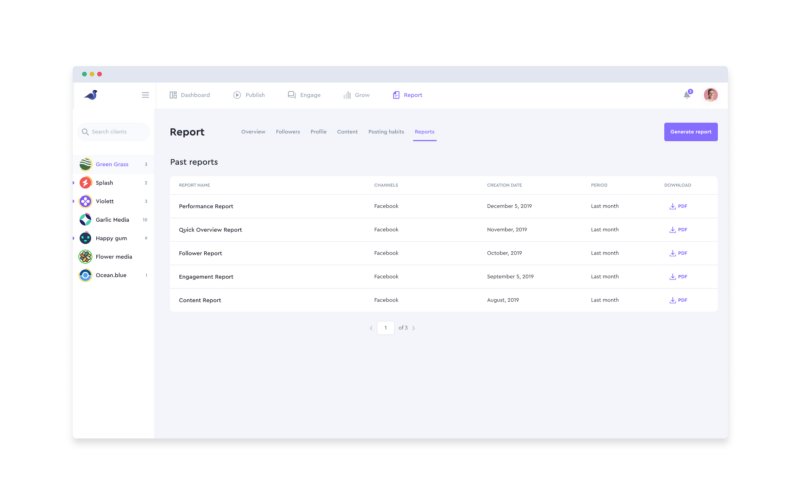Select Garlic Media client name
This screenshot has height=504, width=800.
112,220
